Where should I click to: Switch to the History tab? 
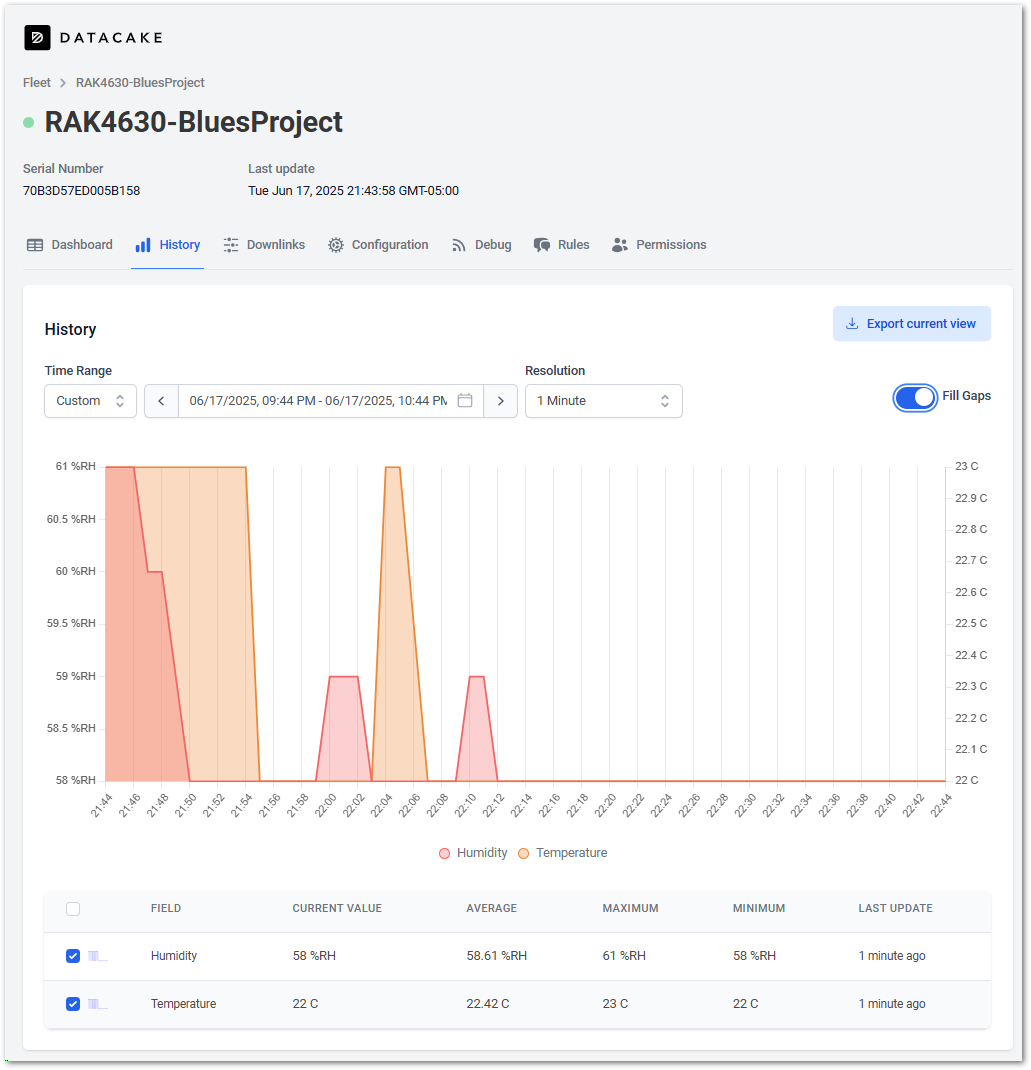pos(167,245)
